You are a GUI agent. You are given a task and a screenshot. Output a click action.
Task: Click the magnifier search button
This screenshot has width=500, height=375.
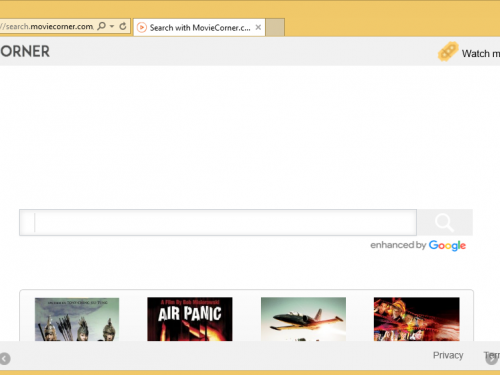pyautogui.click(x=445, y=222)
